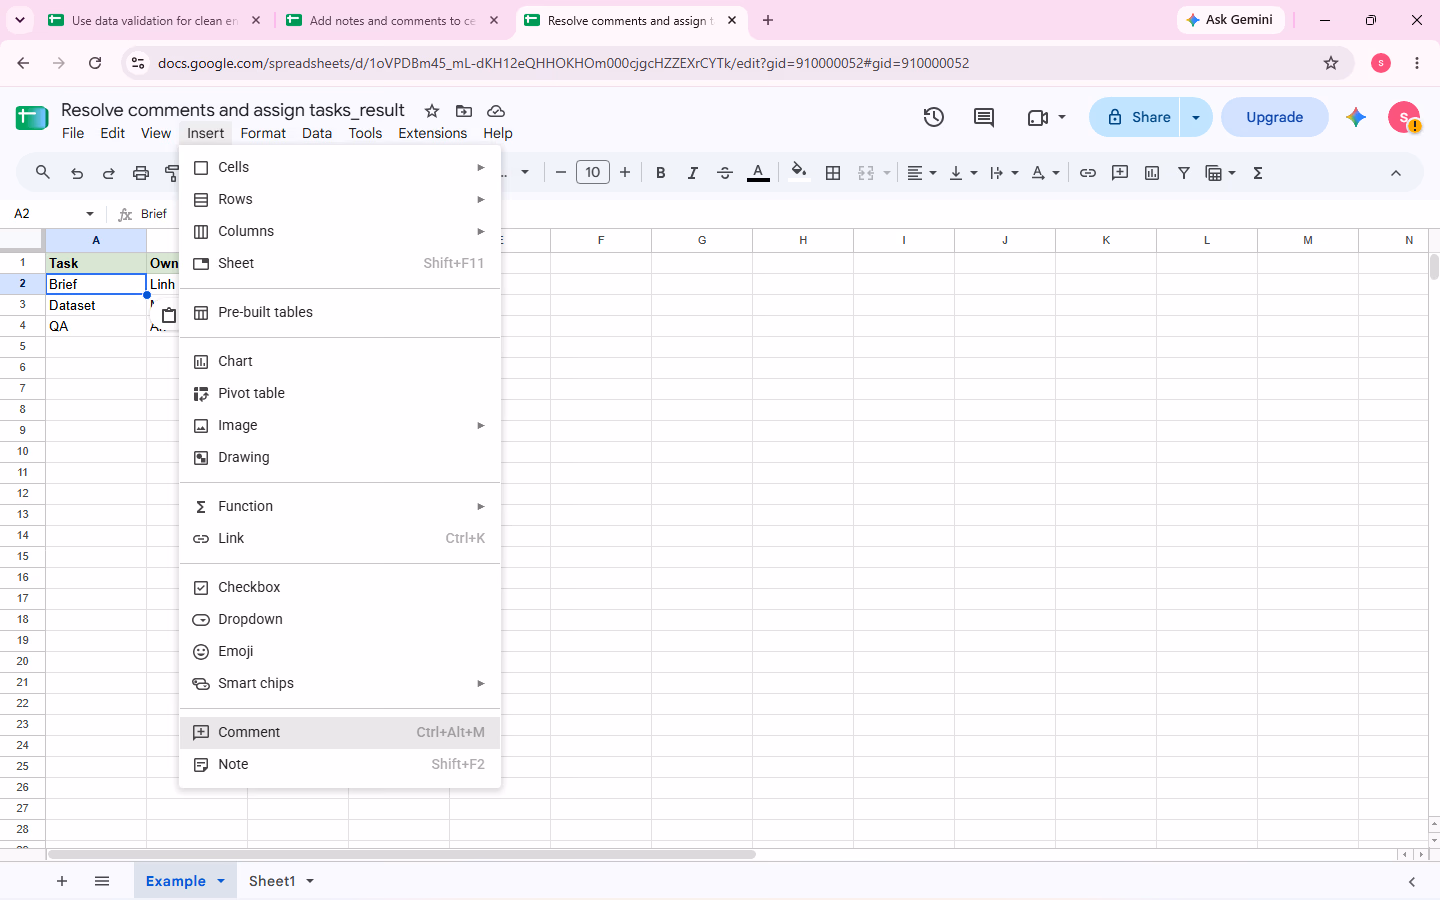Bookmark this page with the star
Viewport: 1440px width, 900px height.
[1331, 63]
